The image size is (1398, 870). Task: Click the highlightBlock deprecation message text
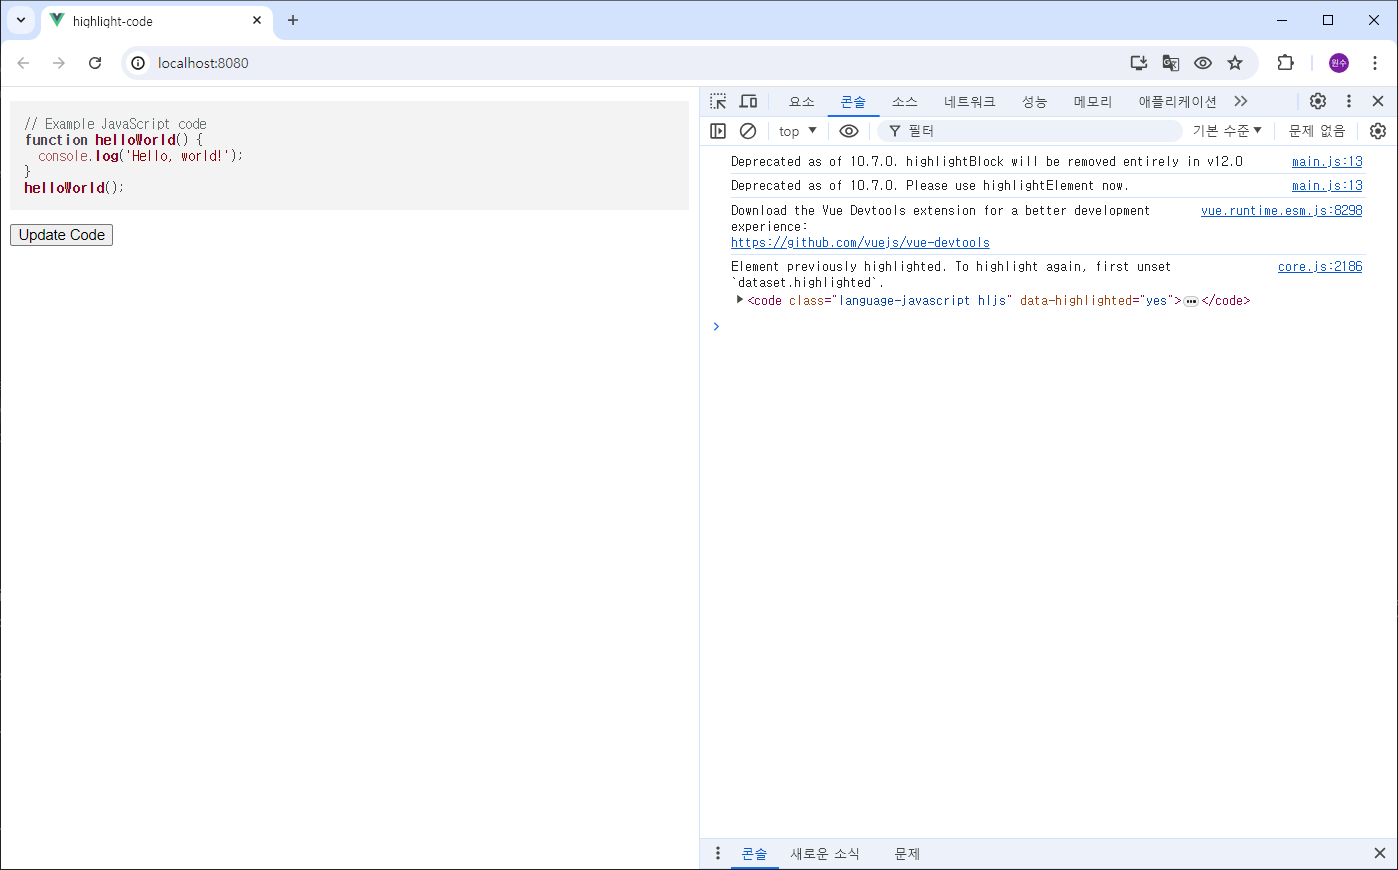point(987,161)
